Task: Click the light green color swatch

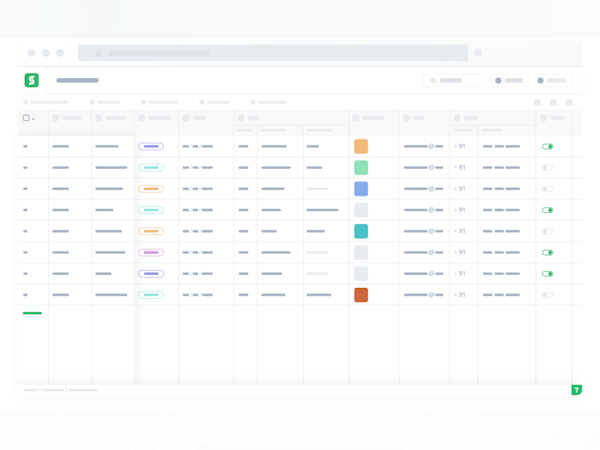Action: coord(361,168)
